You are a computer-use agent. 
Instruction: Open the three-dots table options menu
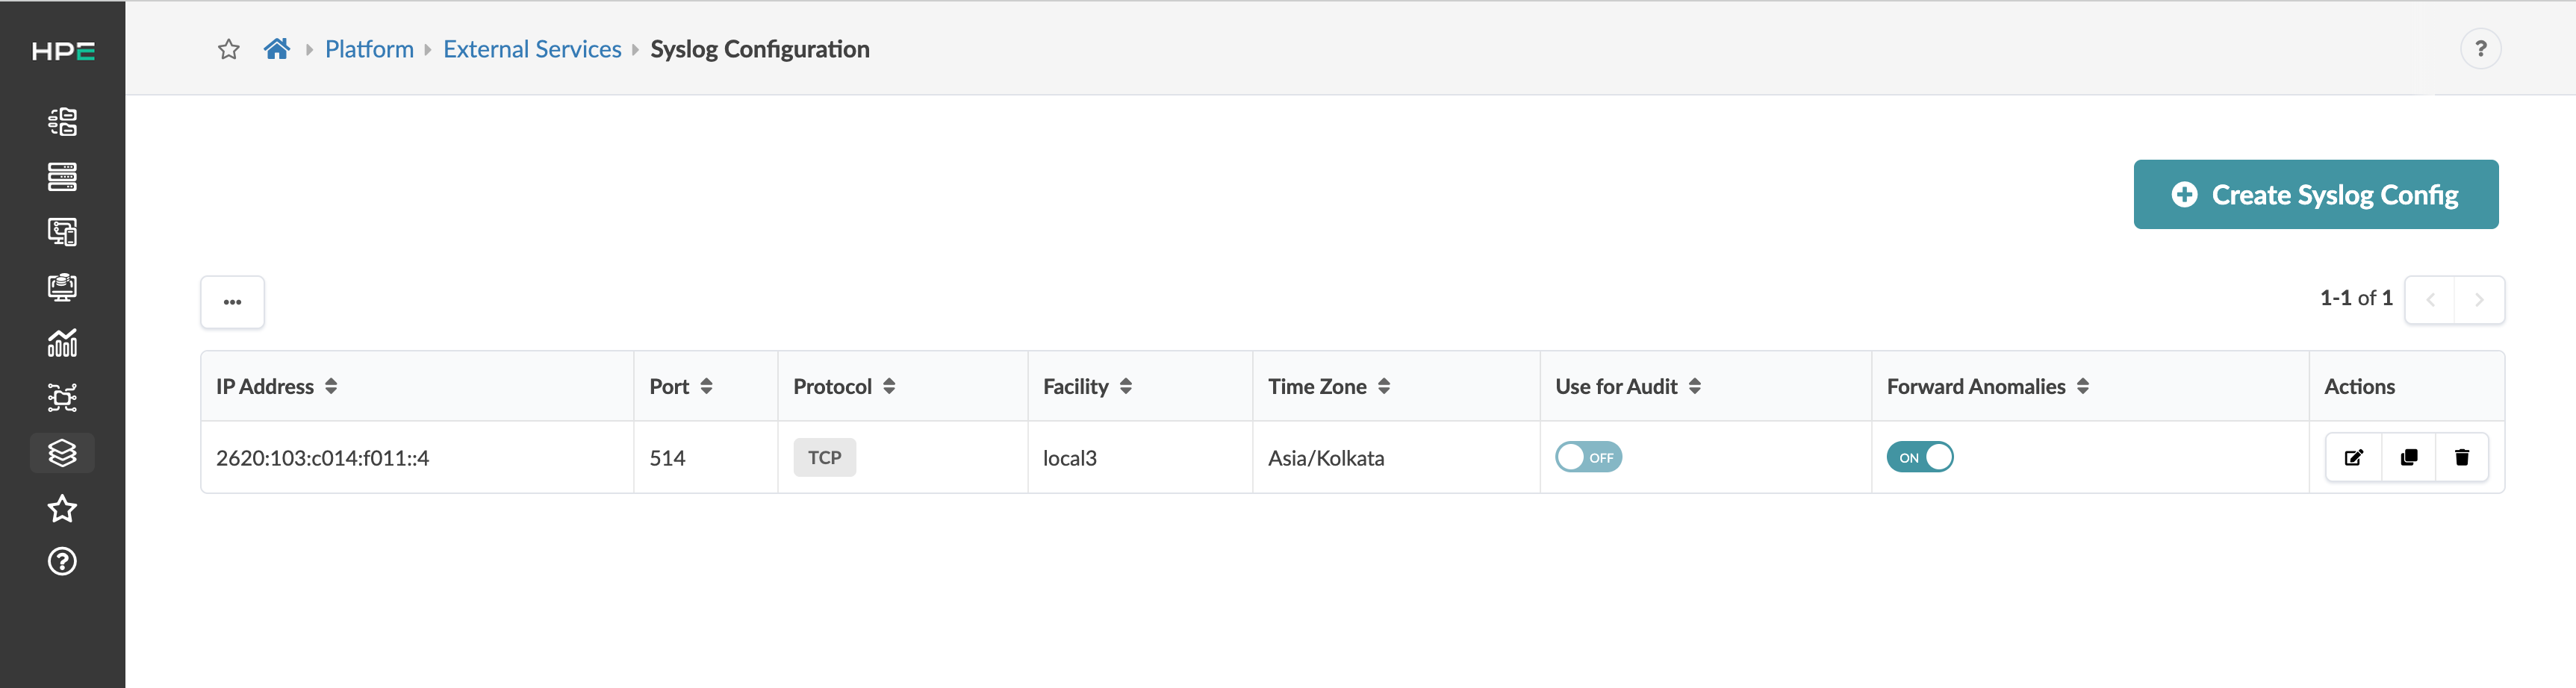pyautogui.click(x=232, y=302)
